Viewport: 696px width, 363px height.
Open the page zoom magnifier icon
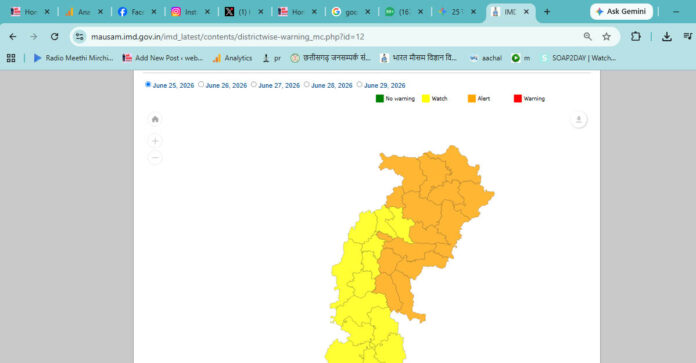coord(587,37)
